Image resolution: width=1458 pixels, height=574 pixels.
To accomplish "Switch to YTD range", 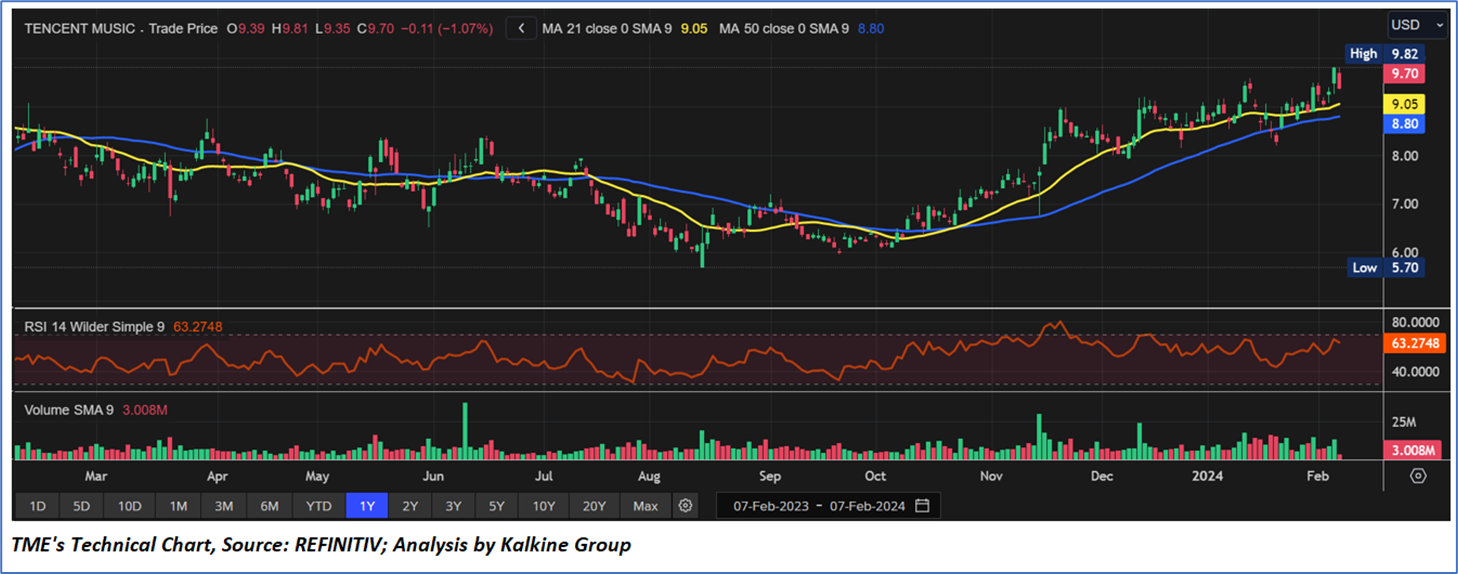I will point(318,506).
